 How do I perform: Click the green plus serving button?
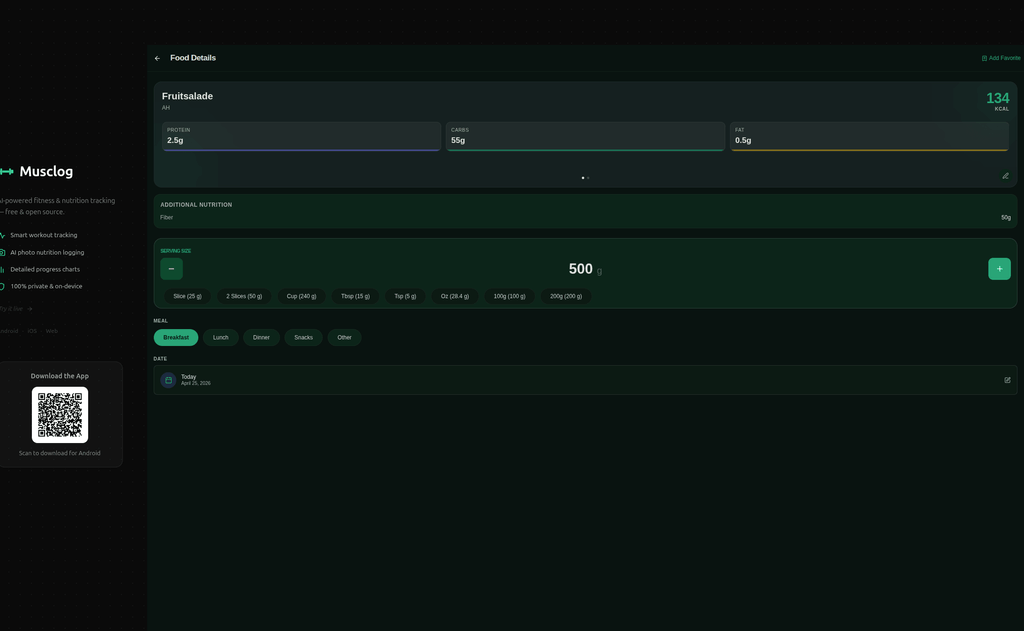pos(998,268)
